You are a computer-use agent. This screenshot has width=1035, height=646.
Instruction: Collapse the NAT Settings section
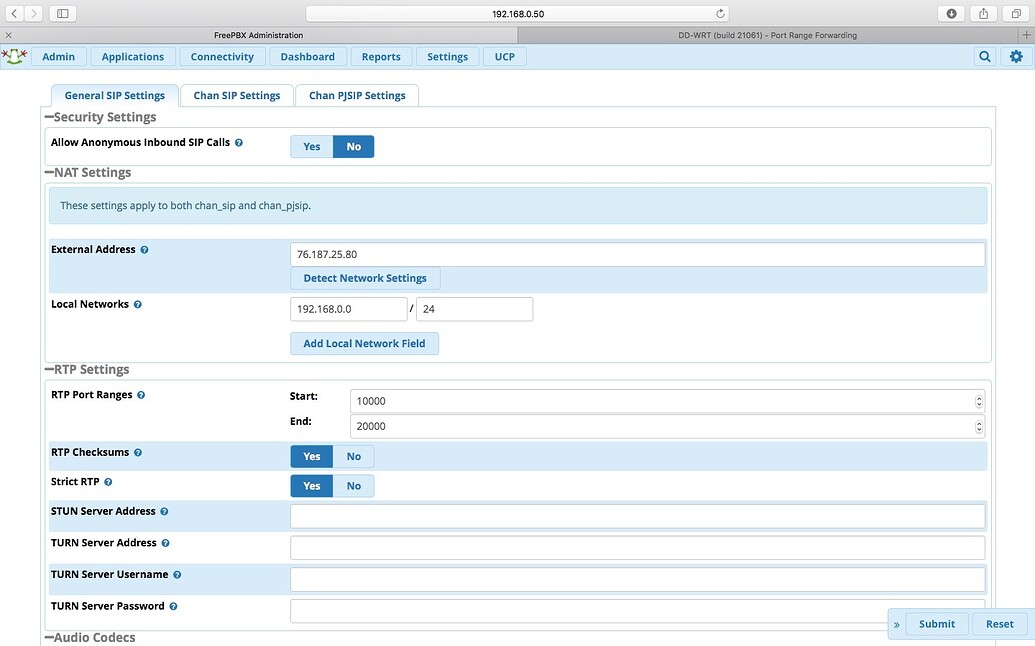tap(49, 172)
